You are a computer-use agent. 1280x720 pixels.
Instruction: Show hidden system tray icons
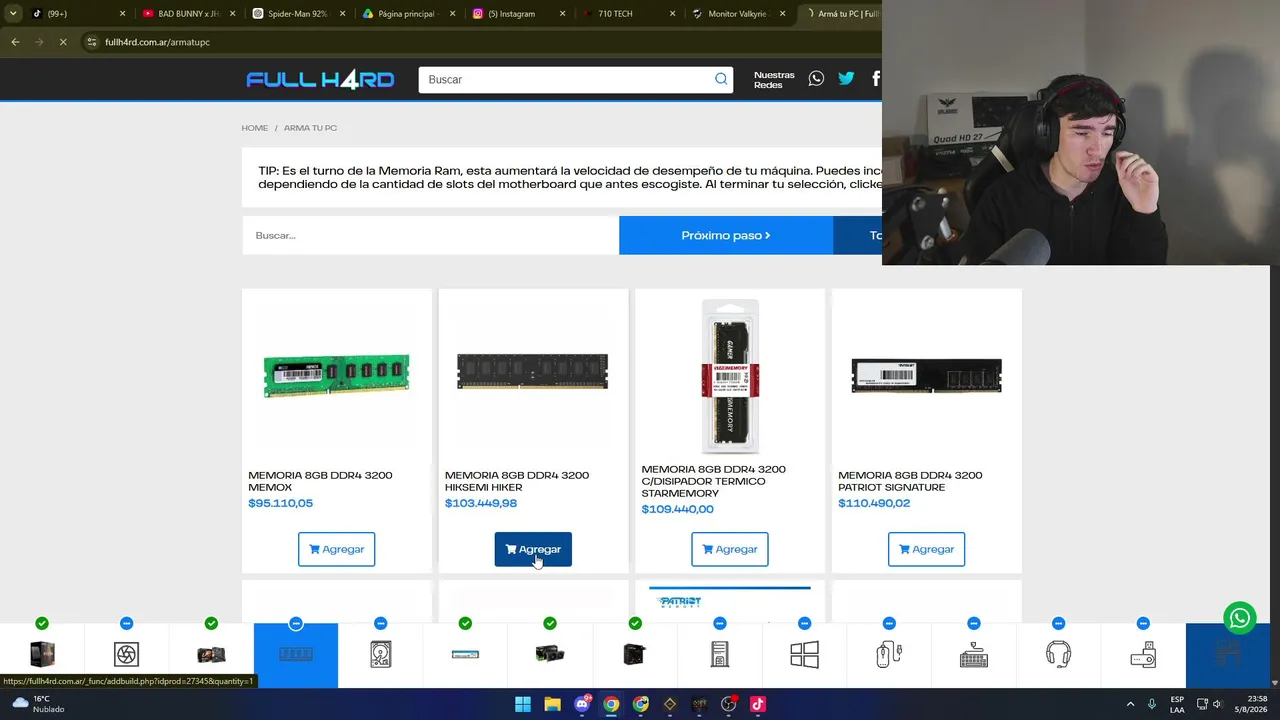pyautogui.click(x=1131, y=704)
